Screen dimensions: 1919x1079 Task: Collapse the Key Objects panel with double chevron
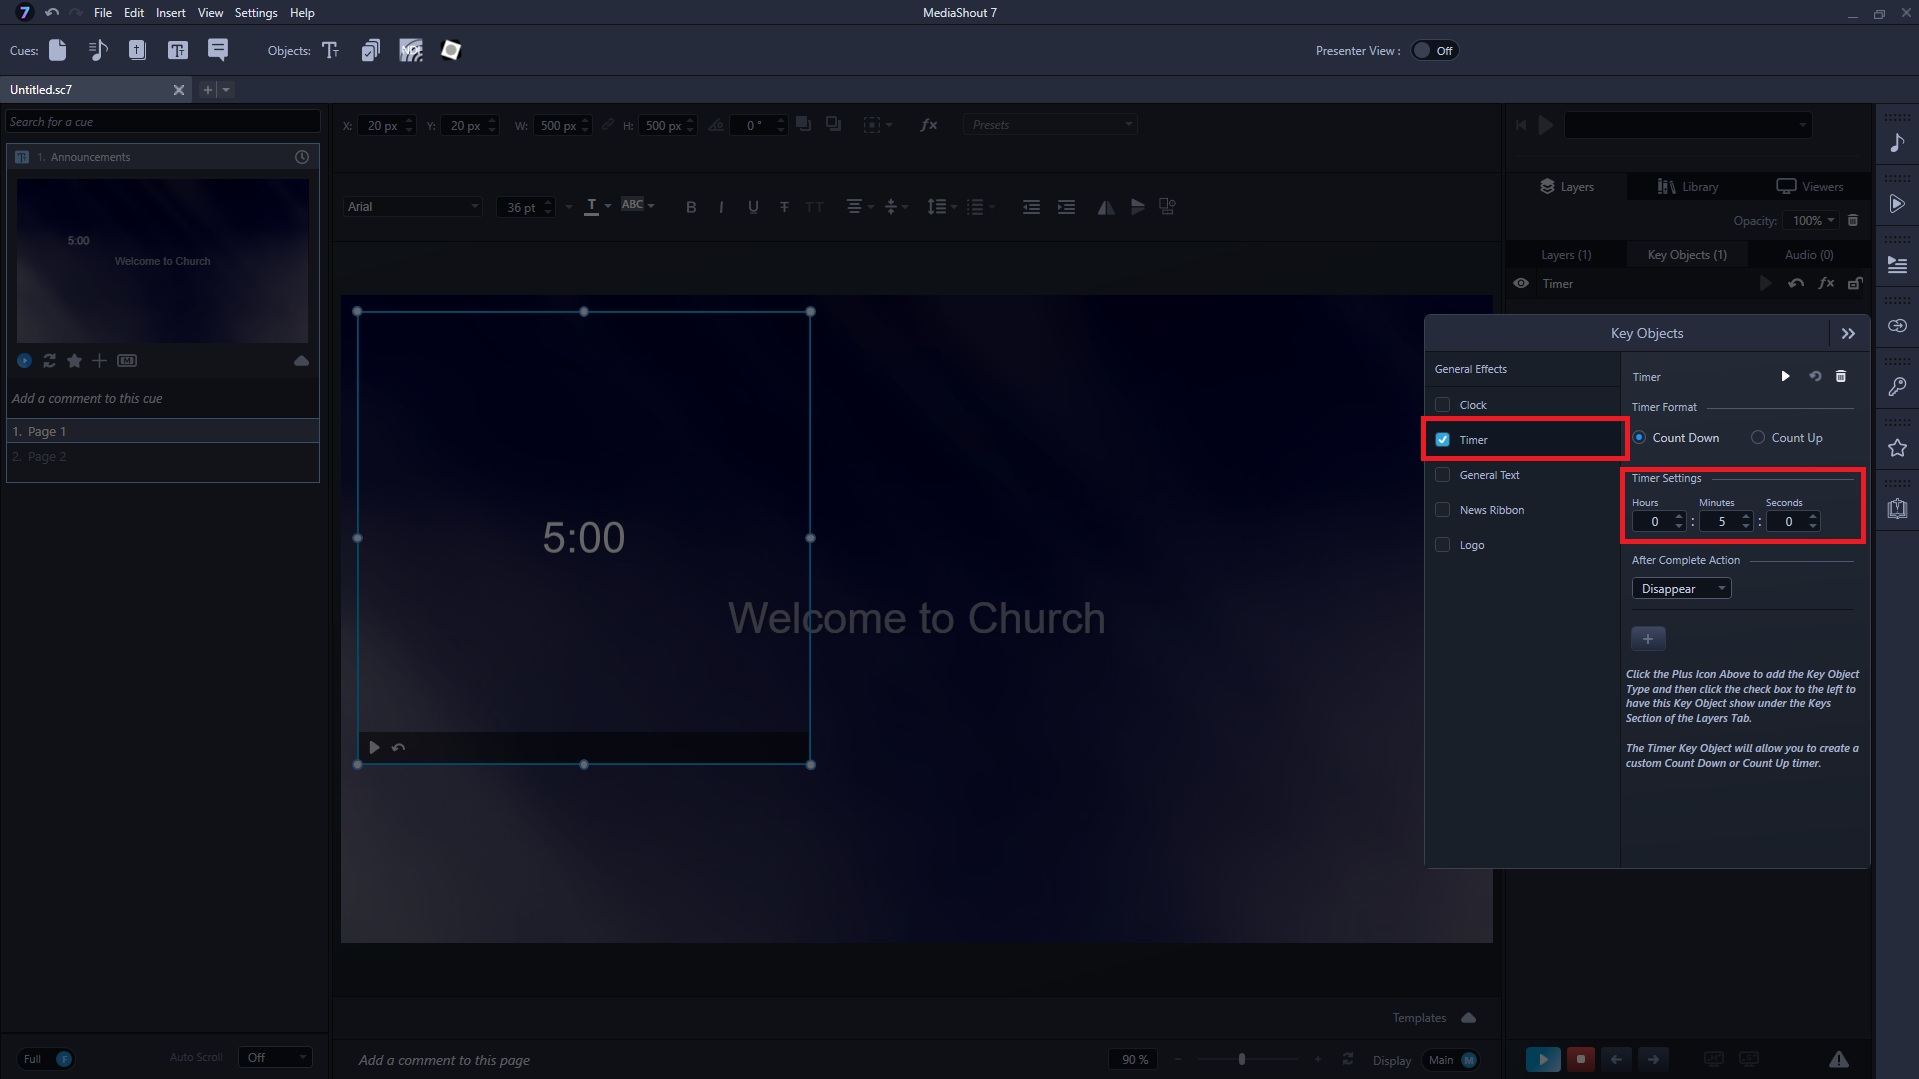[1848, 334]
